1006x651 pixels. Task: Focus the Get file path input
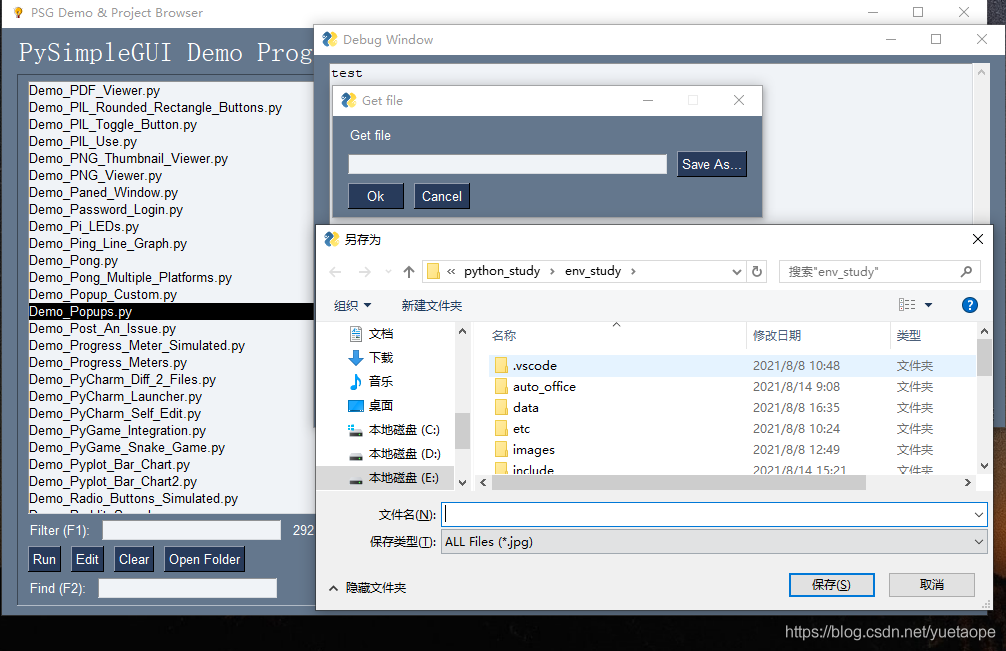pyautogui.click(x=507, y=164)
